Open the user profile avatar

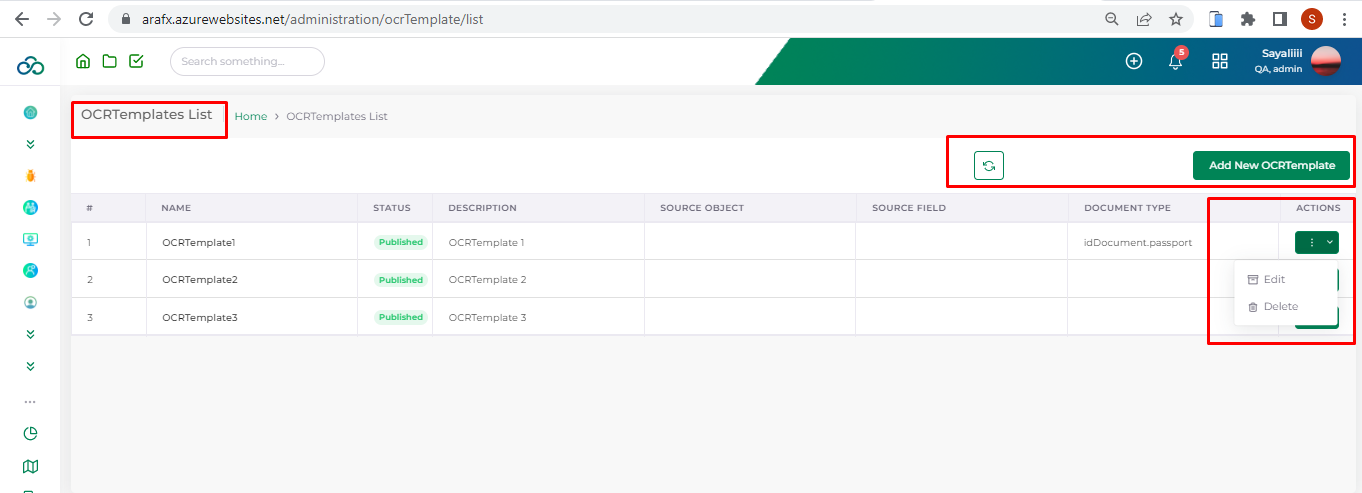(1325, 62)
